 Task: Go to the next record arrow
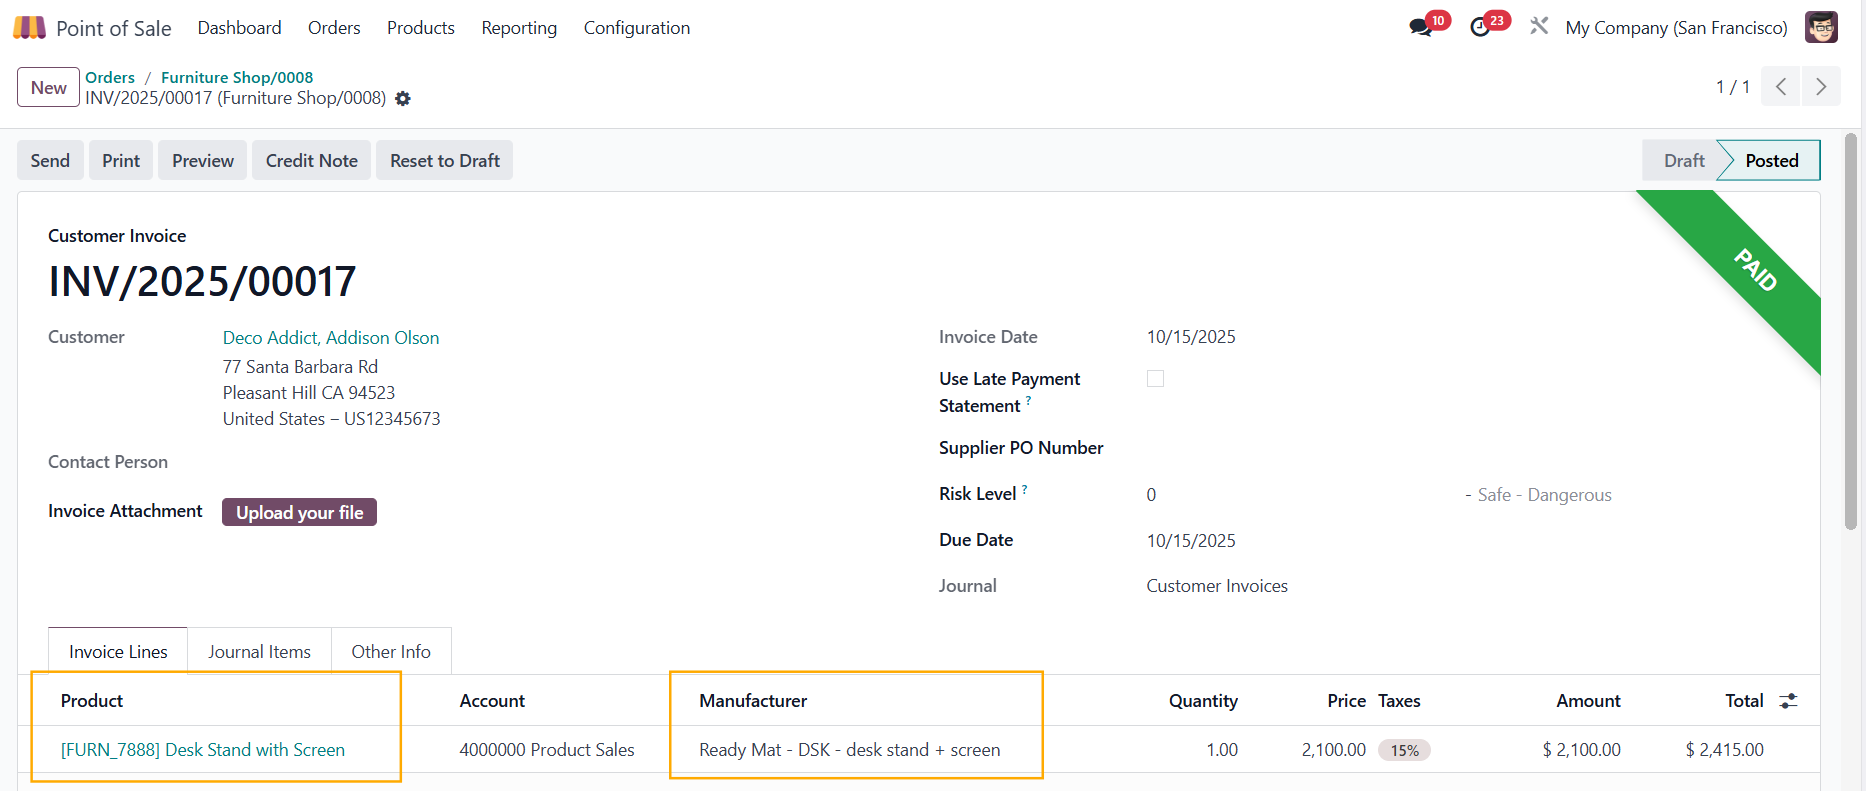point(1821,87)
